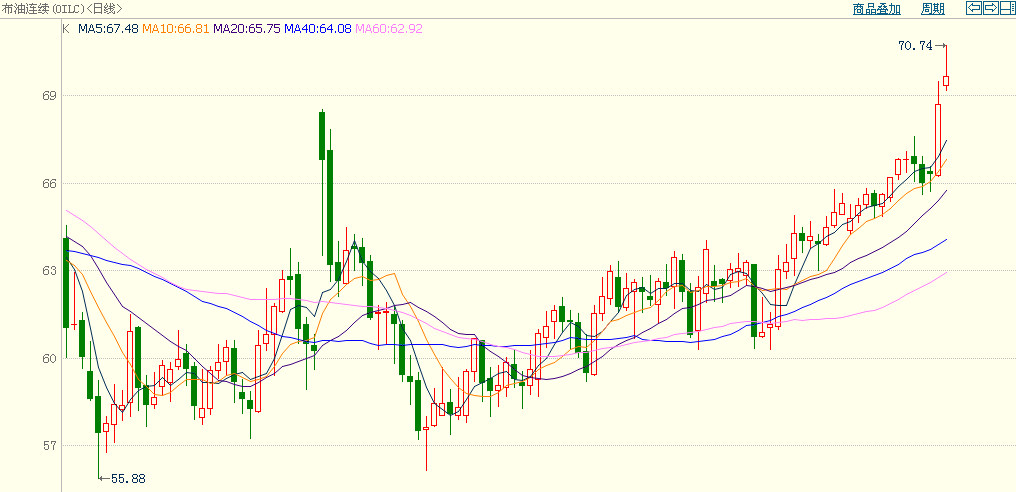1016x492 pixels.
Task: Click the MA5:67.48 indicator label
Action: pos(108,29)
